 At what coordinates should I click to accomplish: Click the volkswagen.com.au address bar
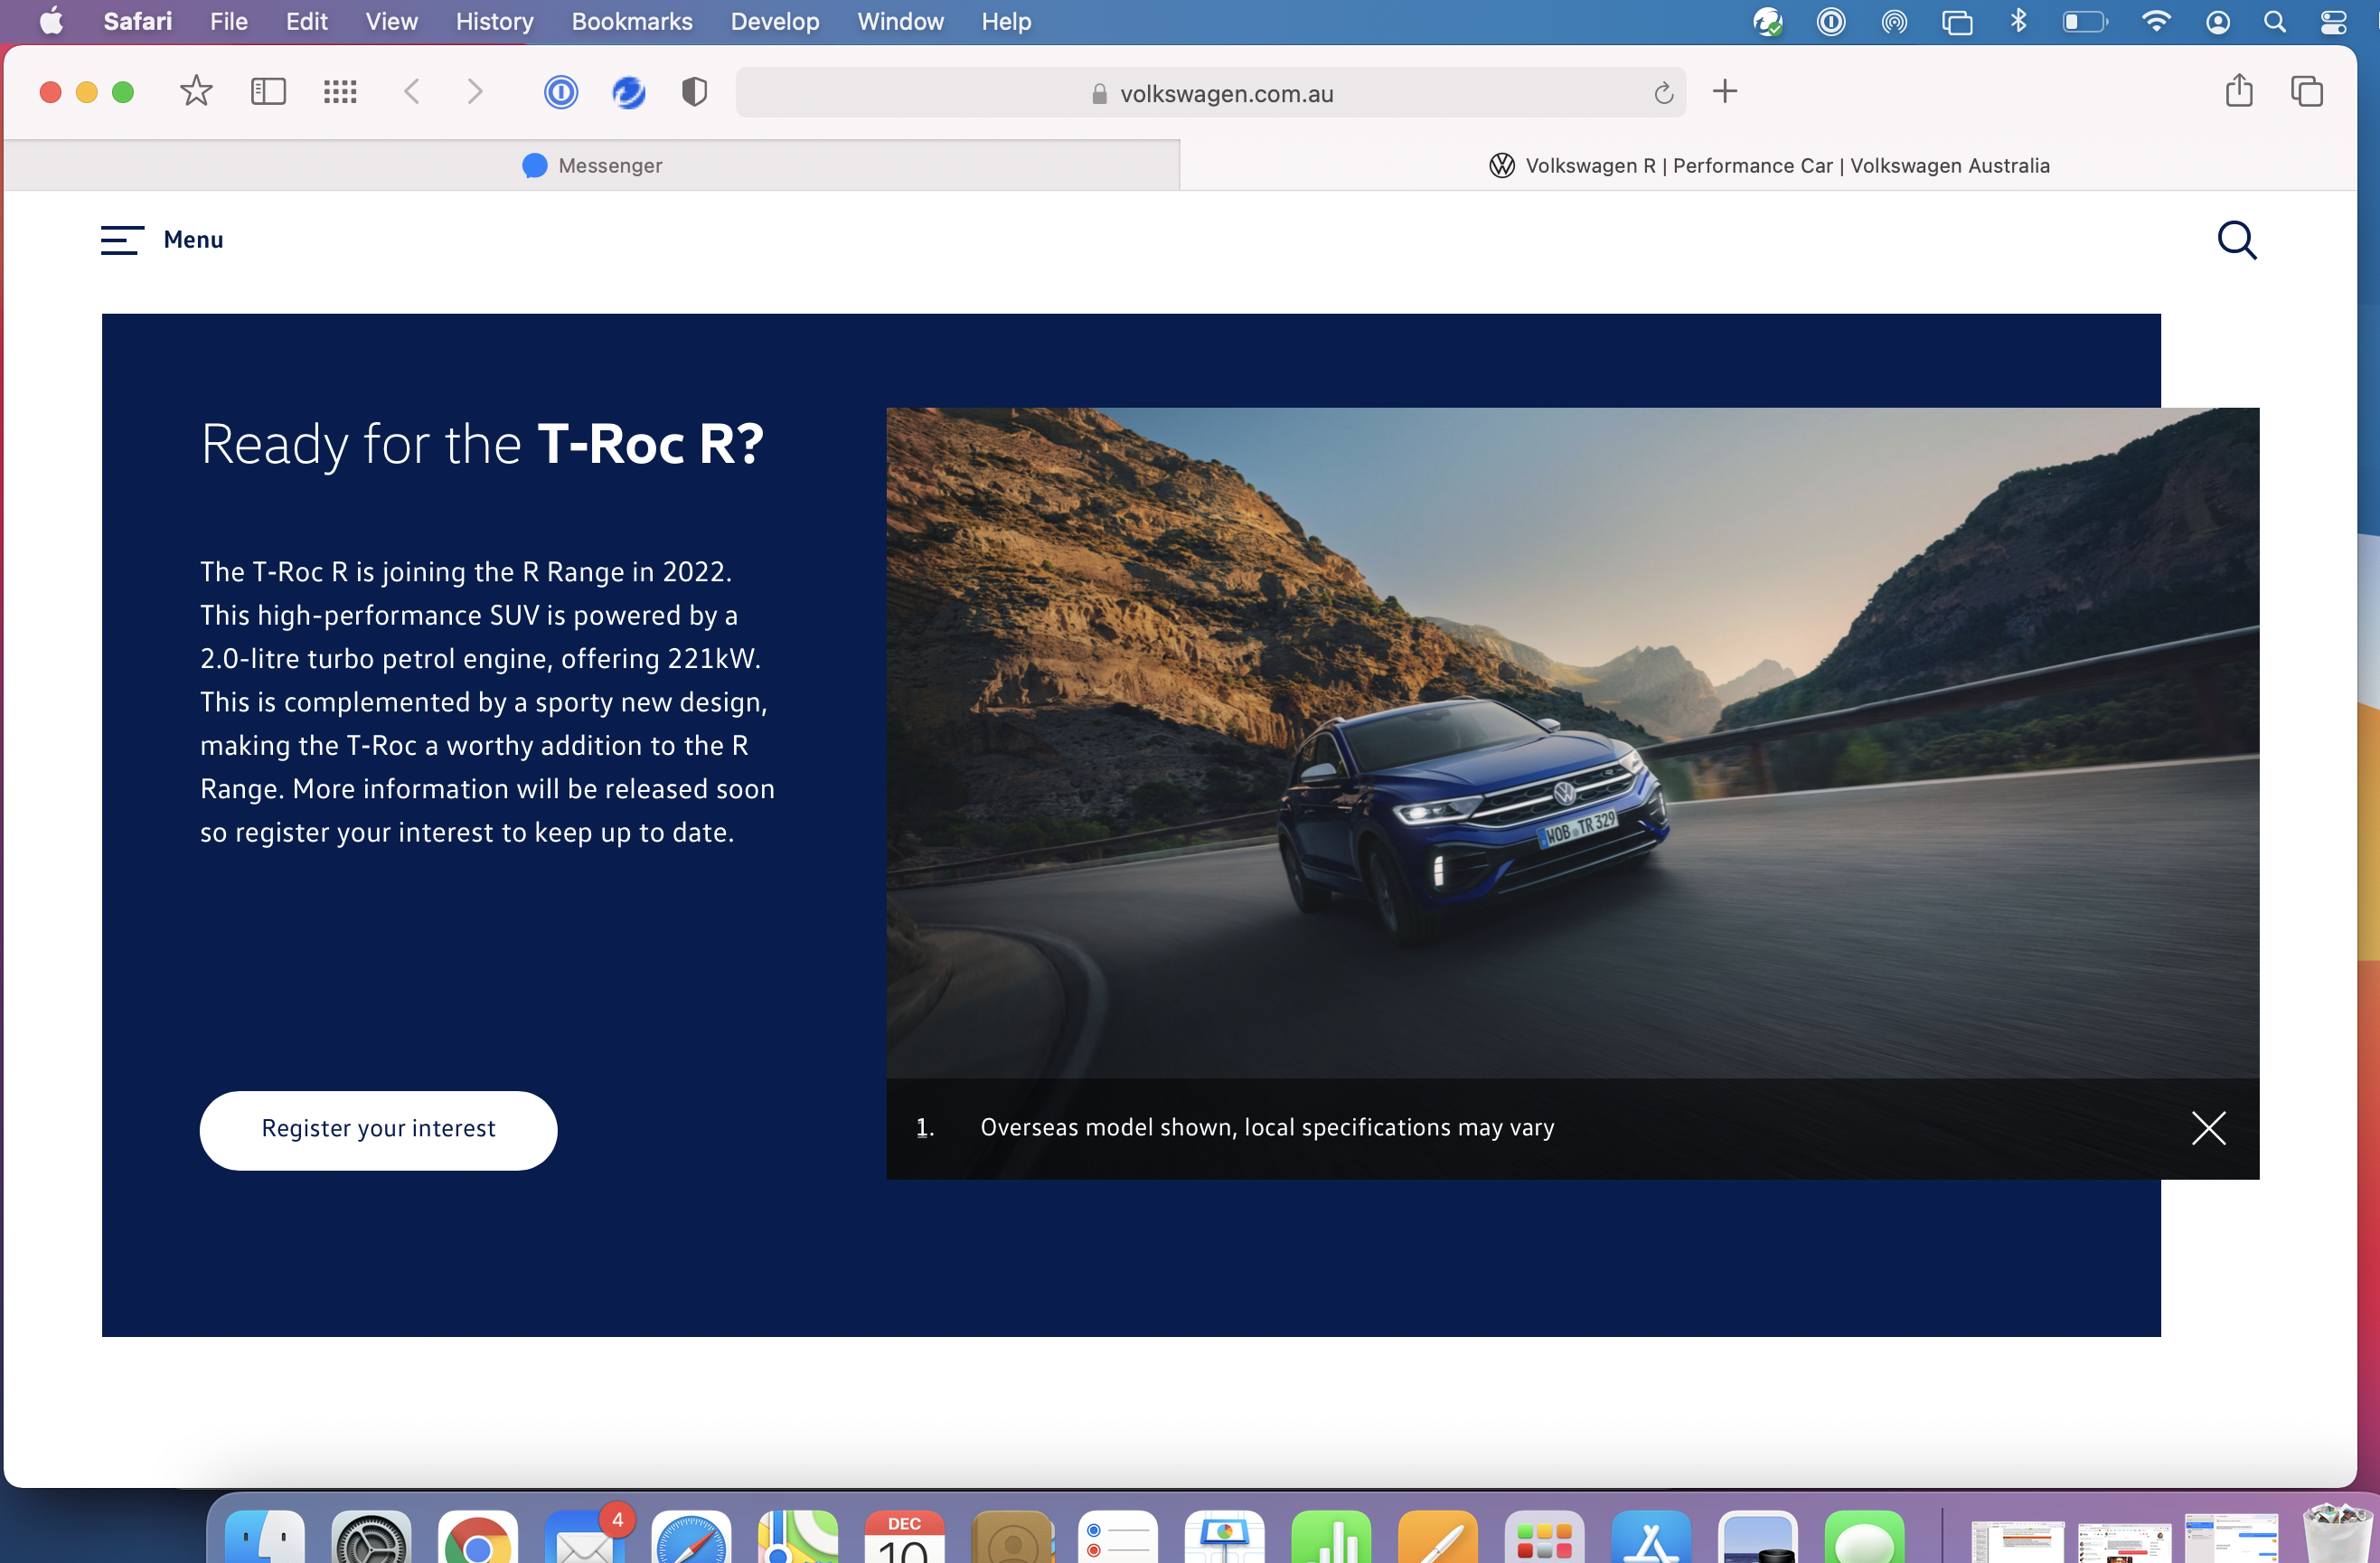[x=1211, y=92]
